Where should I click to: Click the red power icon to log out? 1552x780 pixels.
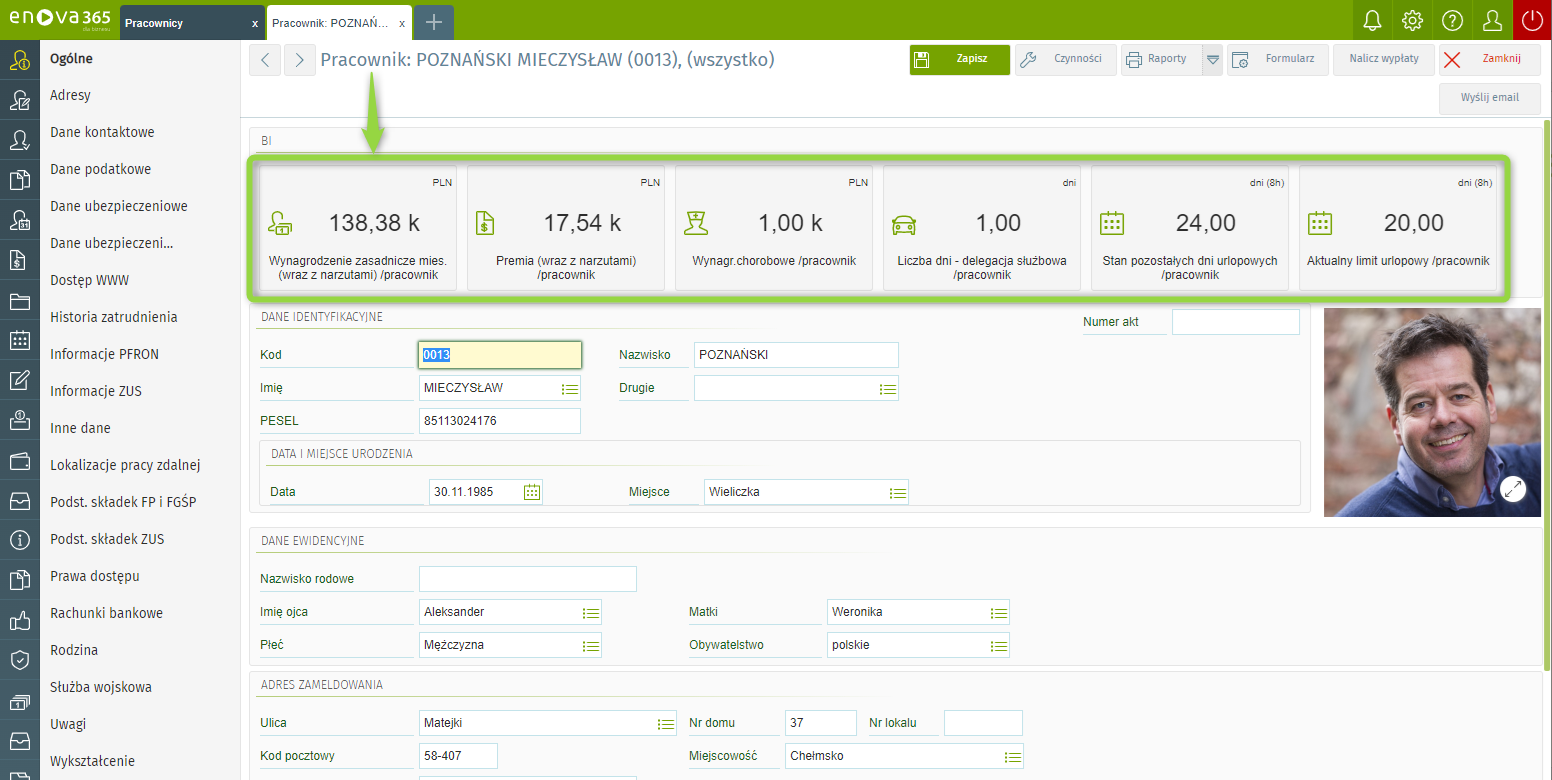(1532, 20)
